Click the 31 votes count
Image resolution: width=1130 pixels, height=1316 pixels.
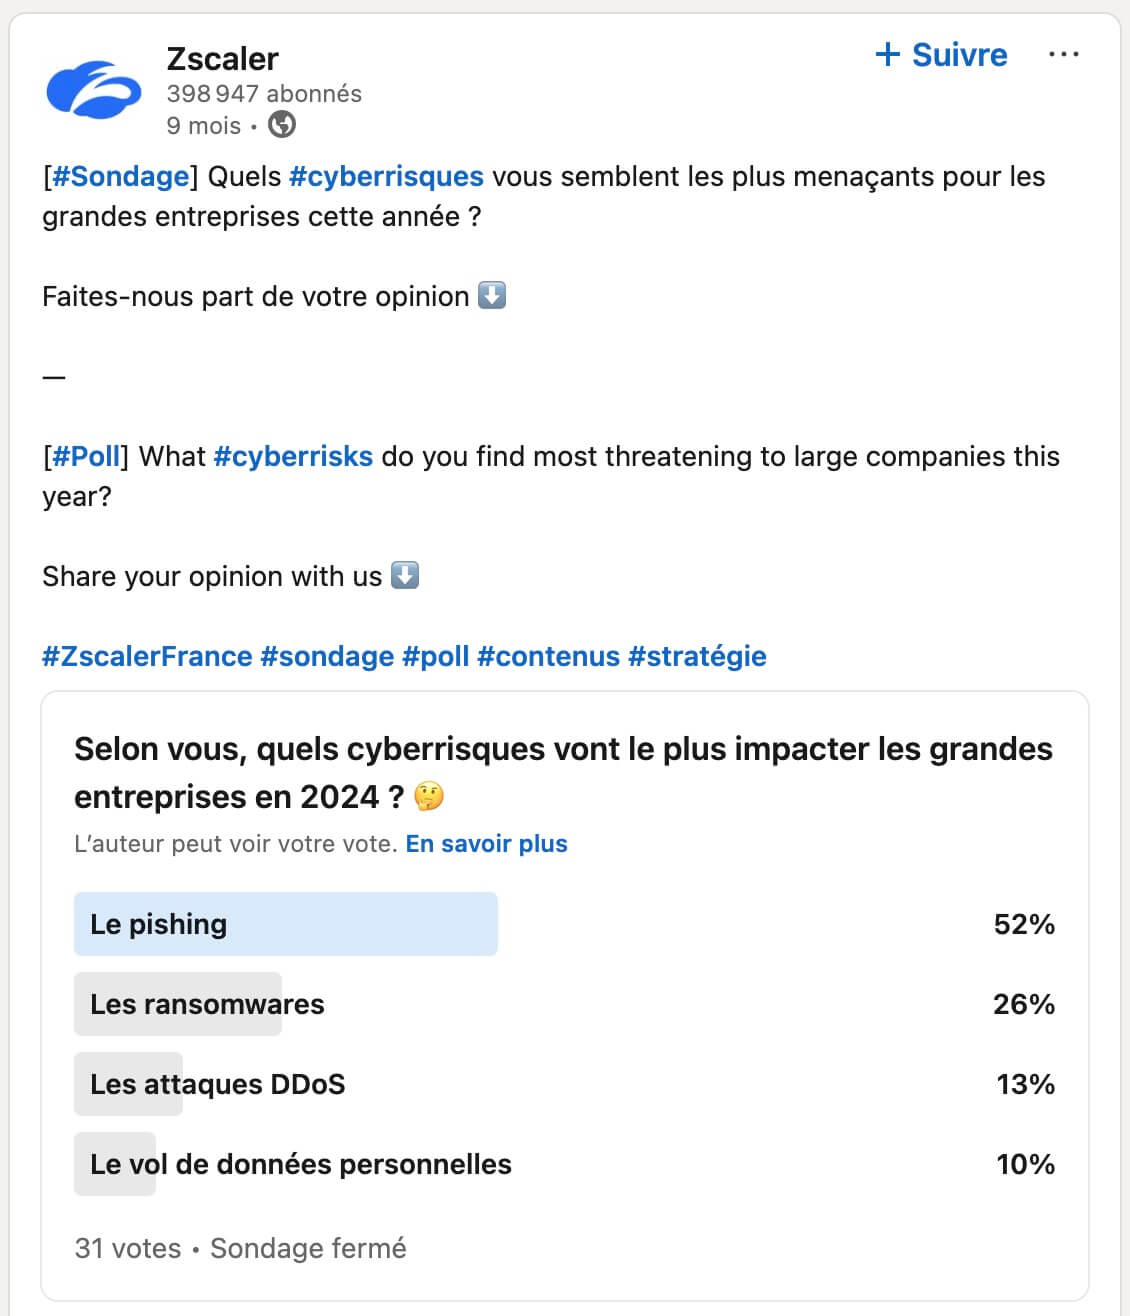(x=128, y=1249)
